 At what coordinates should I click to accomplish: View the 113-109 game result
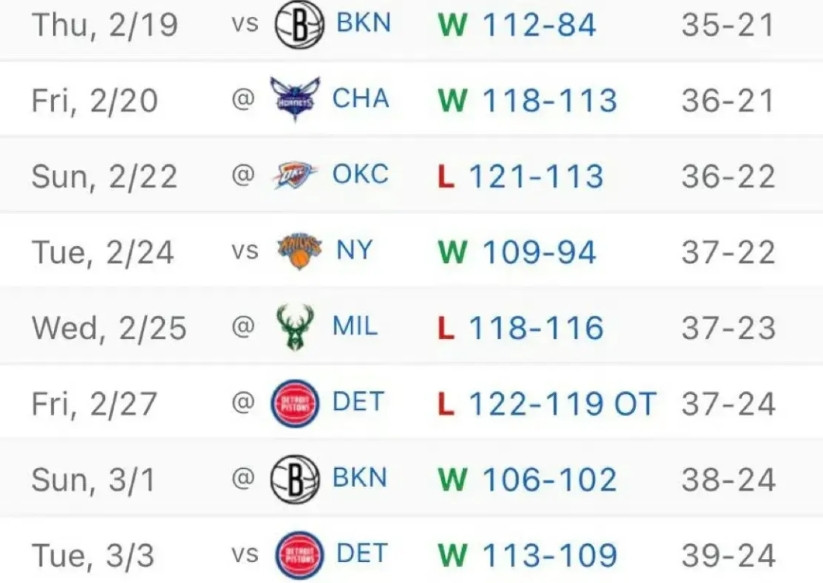pyautogui.click(x=549, y=555)
